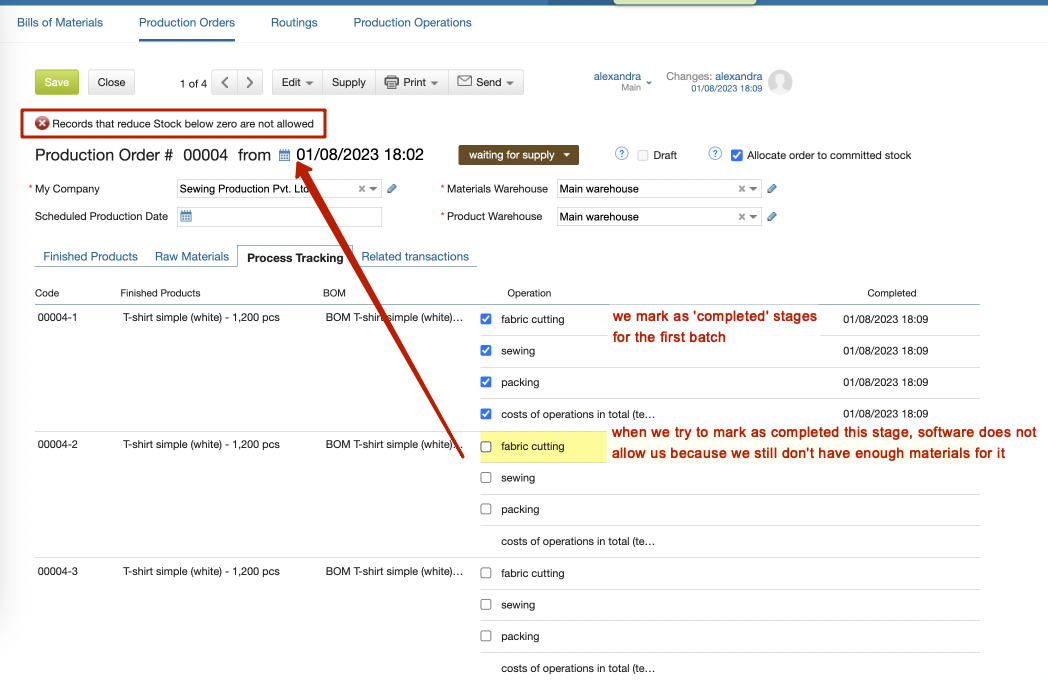Click BOM T-shirt simple for batch 00004-3

coord(394,572)
